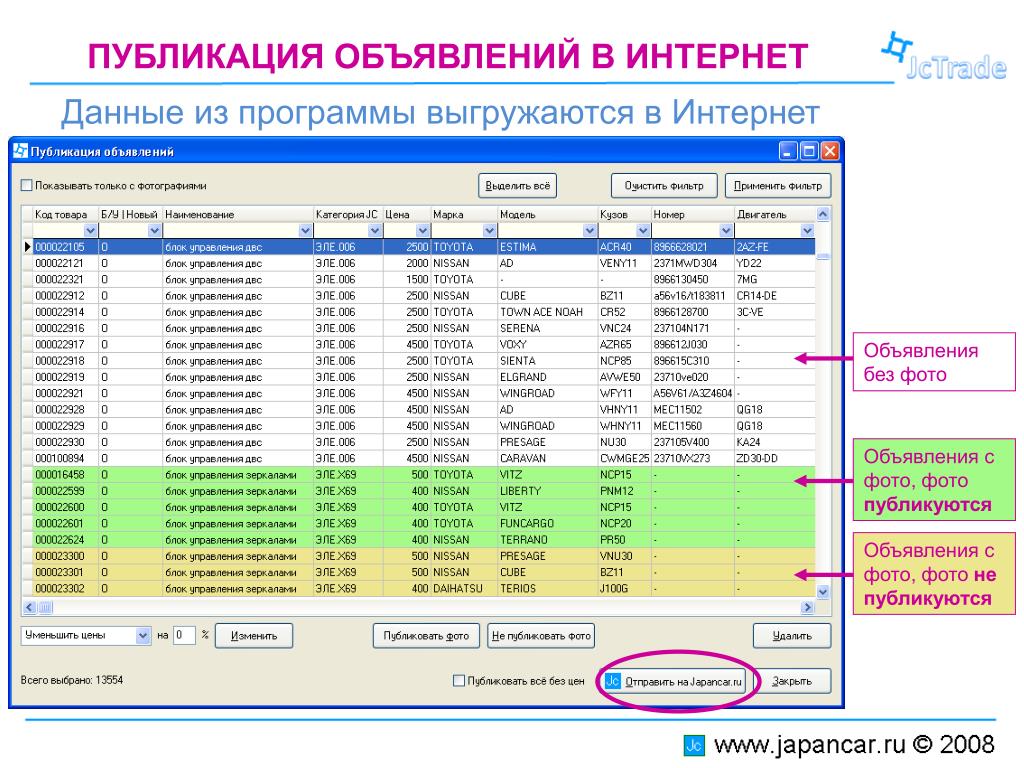
Task: Click the percent value input field
Action: click(x=184, y=635)
